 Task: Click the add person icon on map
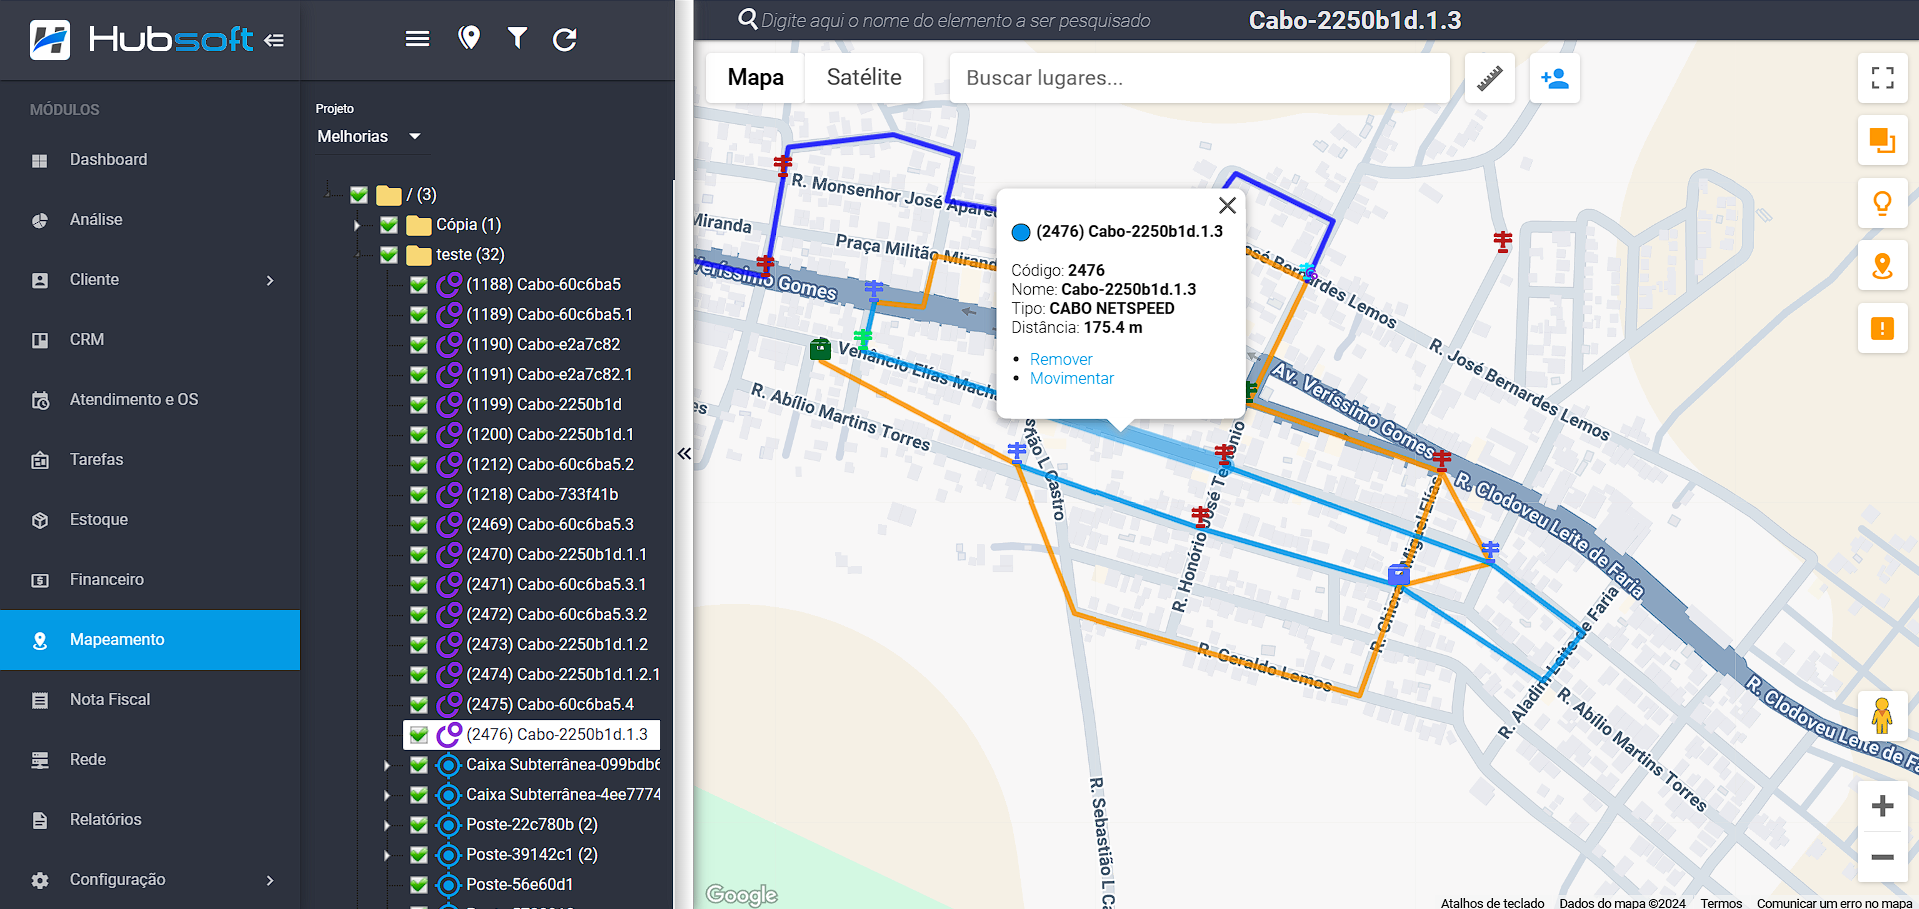pyautogui.click(x=1554, y=78)
